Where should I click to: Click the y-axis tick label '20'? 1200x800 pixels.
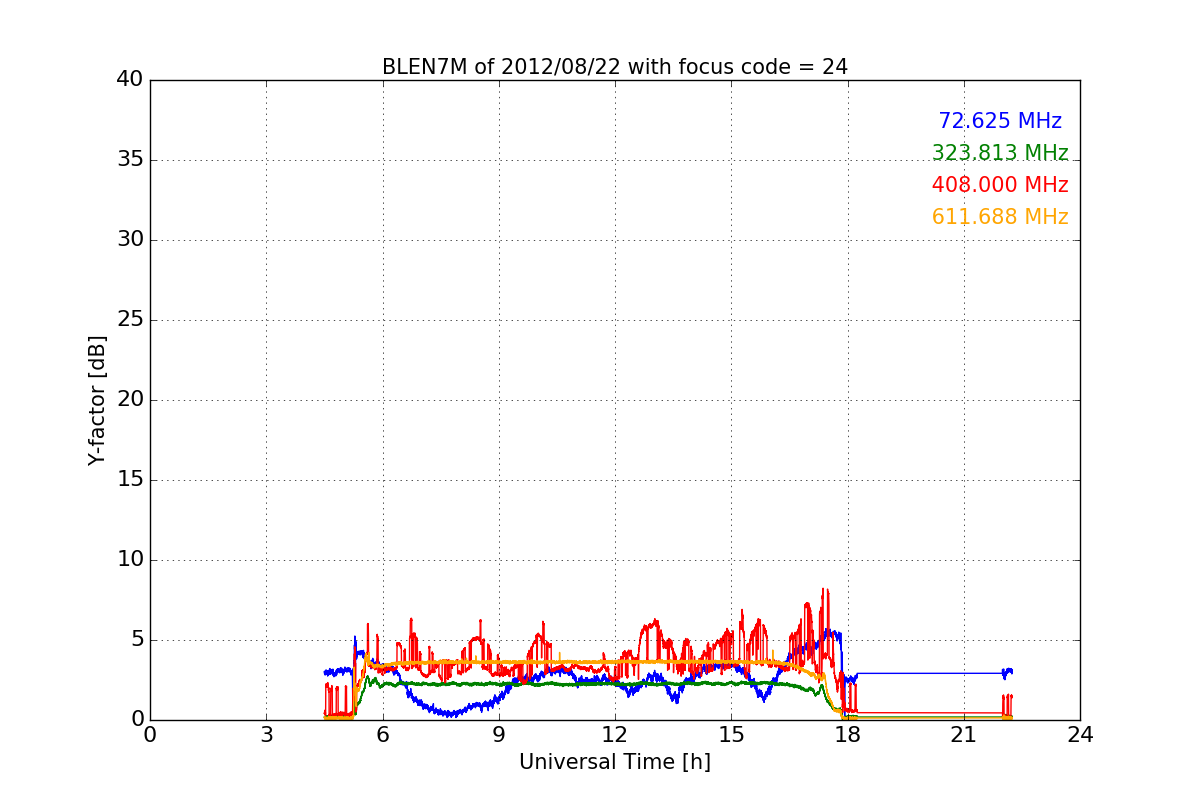click(130, 400)
